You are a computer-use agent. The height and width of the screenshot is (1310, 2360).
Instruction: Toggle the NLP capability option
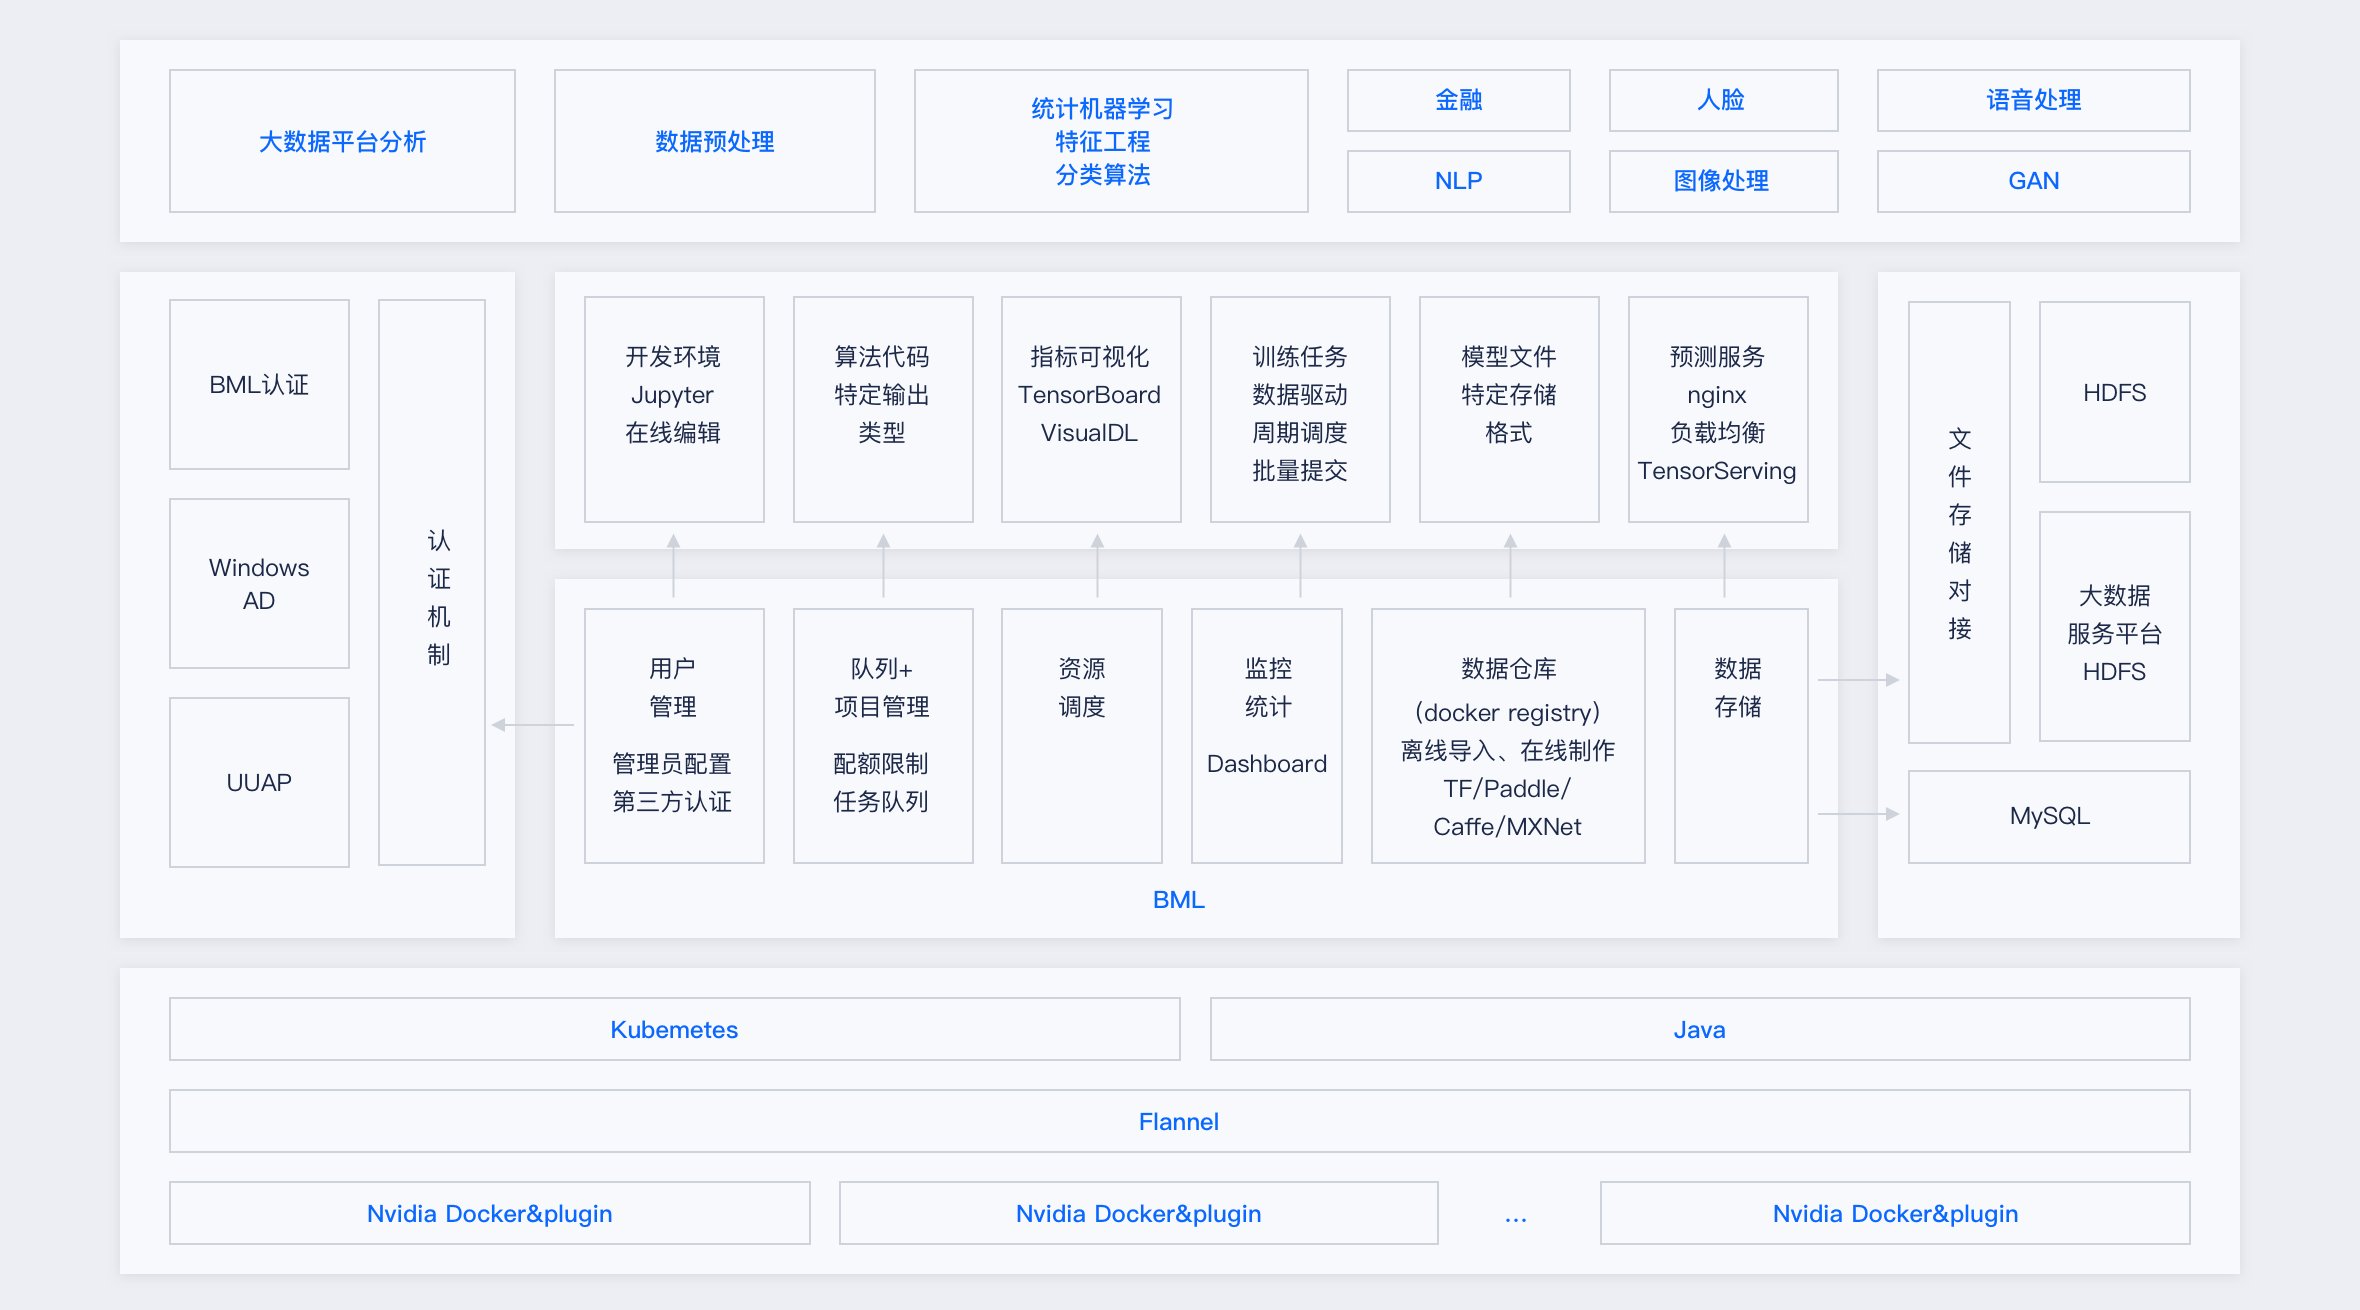pyautogui.click(x=1458, y=181)
